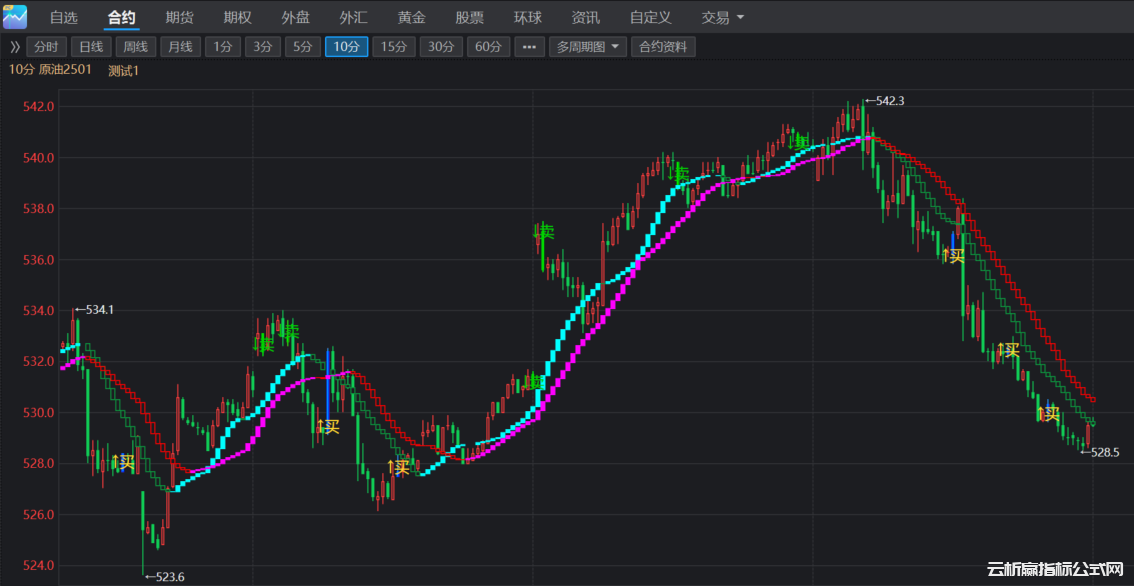This screenshot has width=1134, height=586.
Task: Select the 日线 daily period
Action: (x=91, y=47)
